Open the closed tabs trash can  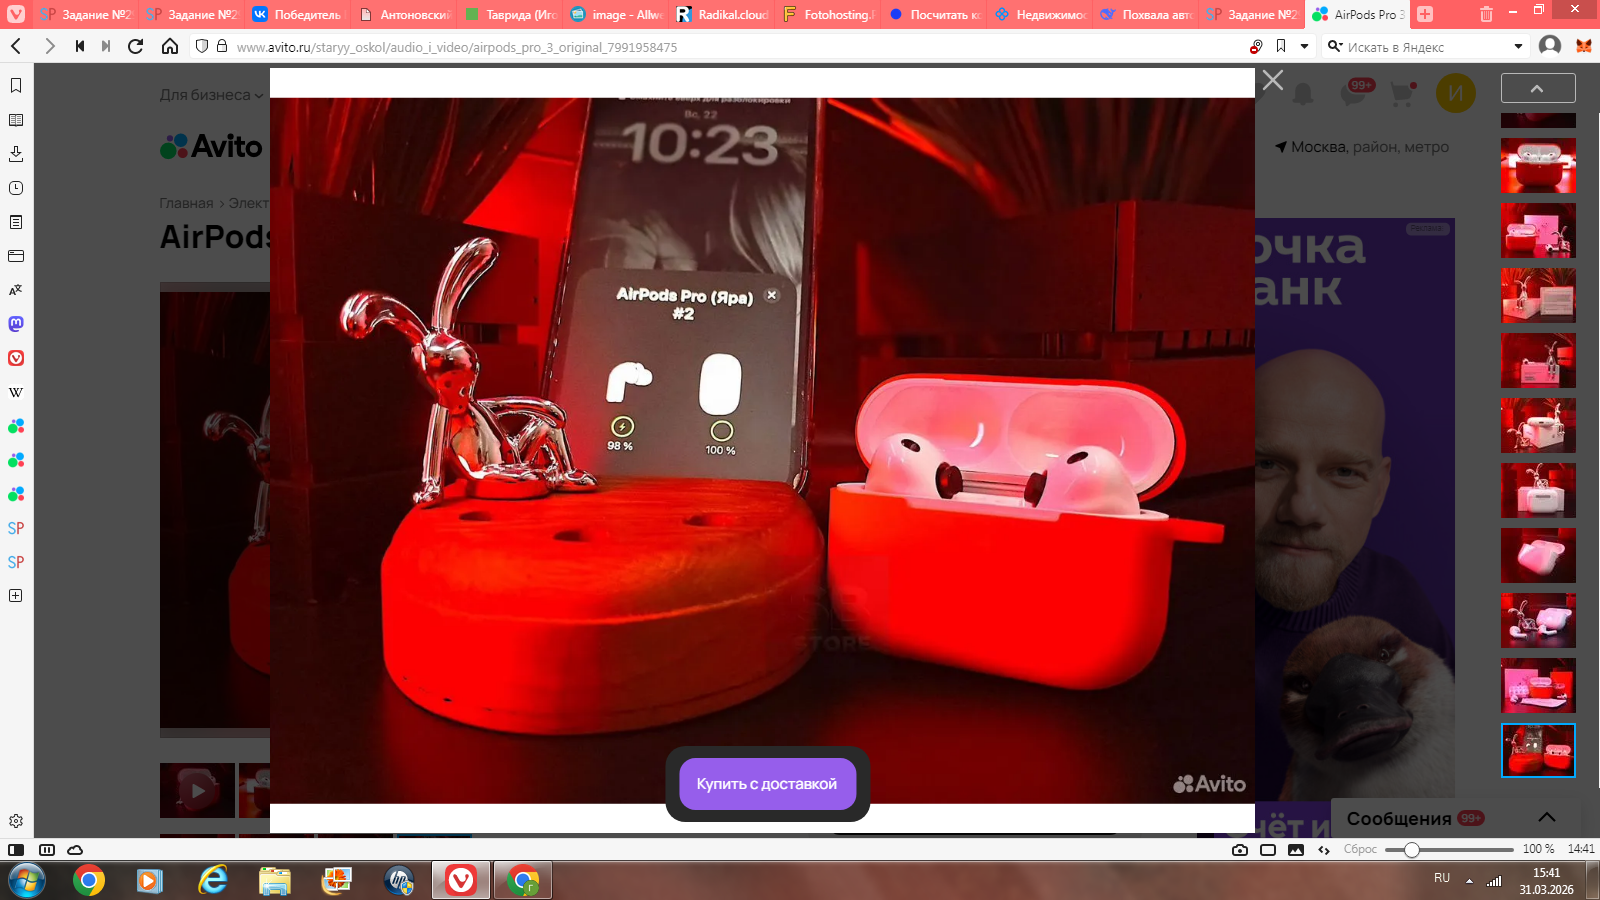1486,14
